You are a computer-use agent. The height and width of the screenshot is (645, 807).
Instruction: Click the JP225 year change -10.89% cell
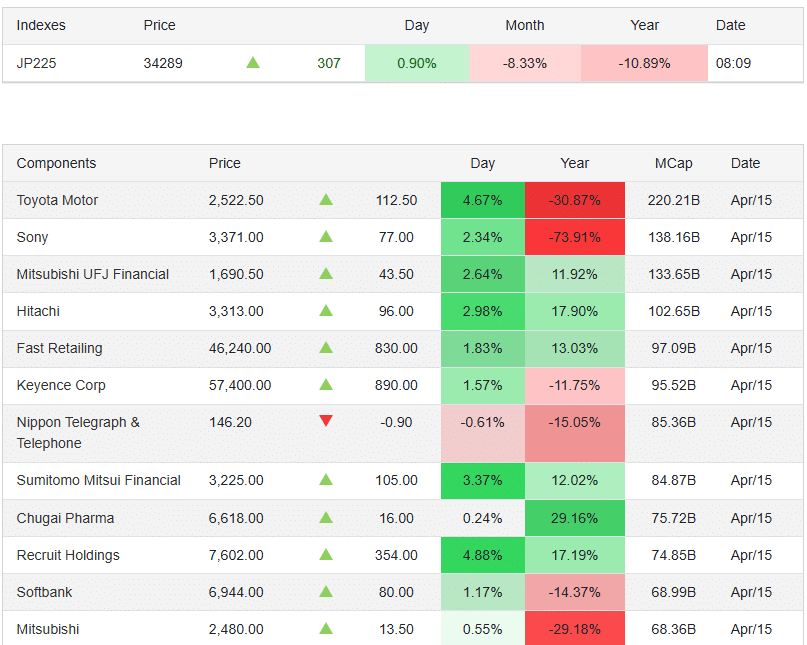tap(644, 63)
